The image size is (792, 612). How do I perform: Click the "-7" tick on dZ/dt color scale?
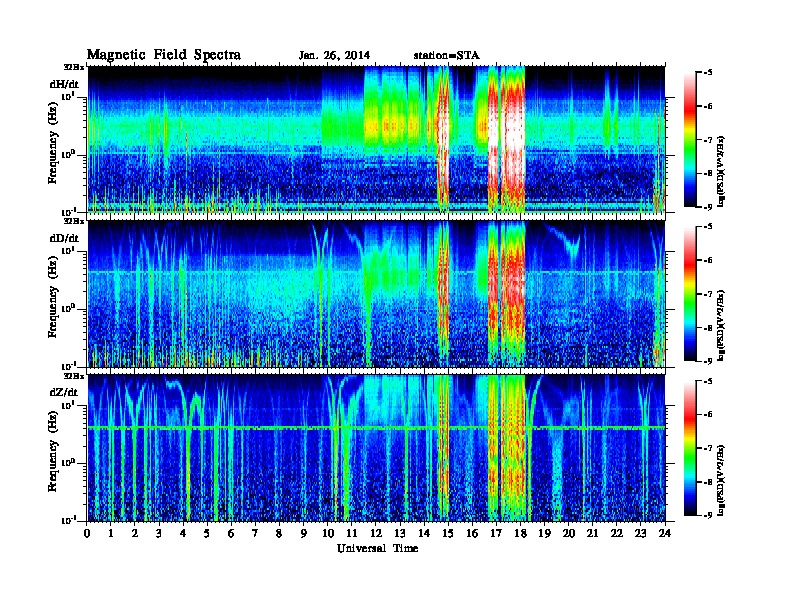(x=707, y=448)
